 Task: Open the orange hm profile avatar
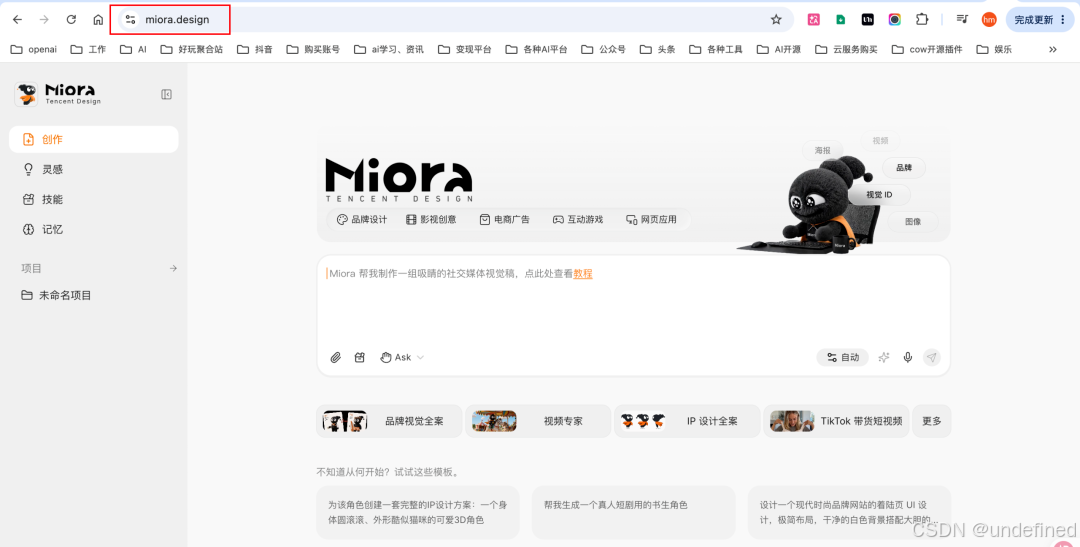point(989,19)
